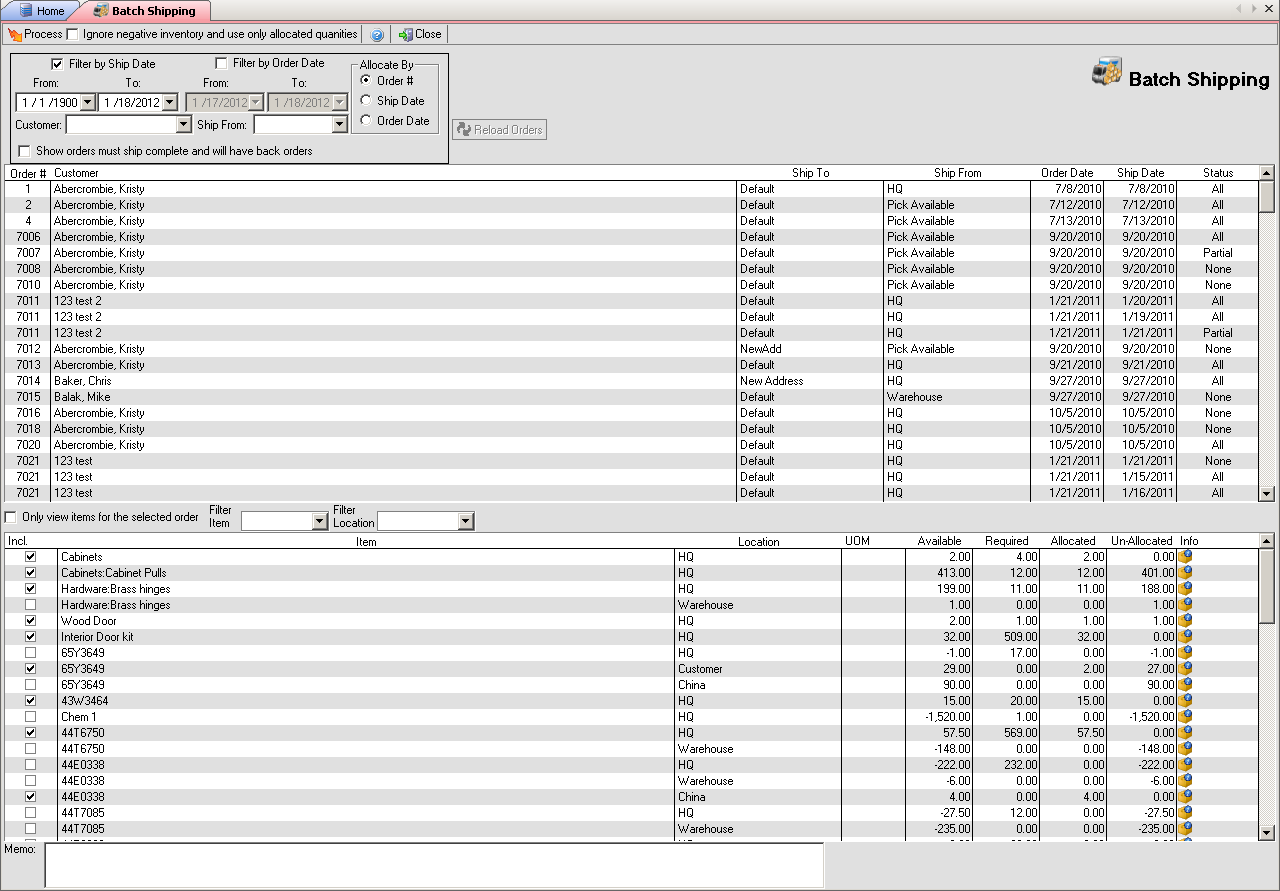The width and height of the screenshot is (1280, 891).
Task: Expand the Filter Location dropdown
Action: click(x=465, y=521)
